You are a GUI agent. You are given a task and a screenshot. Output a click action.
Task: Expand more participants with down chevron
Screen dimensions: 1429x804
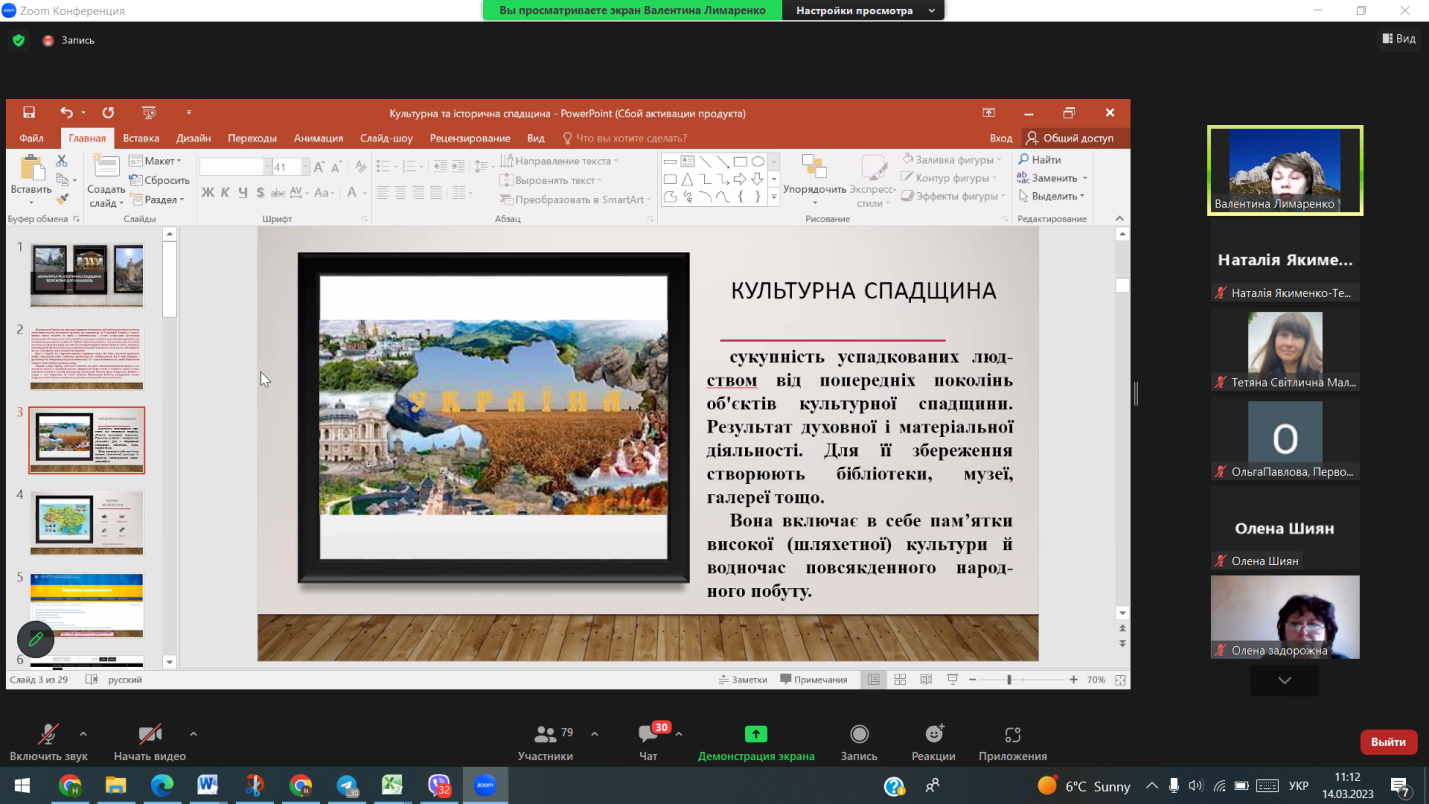pos(1284,680)
